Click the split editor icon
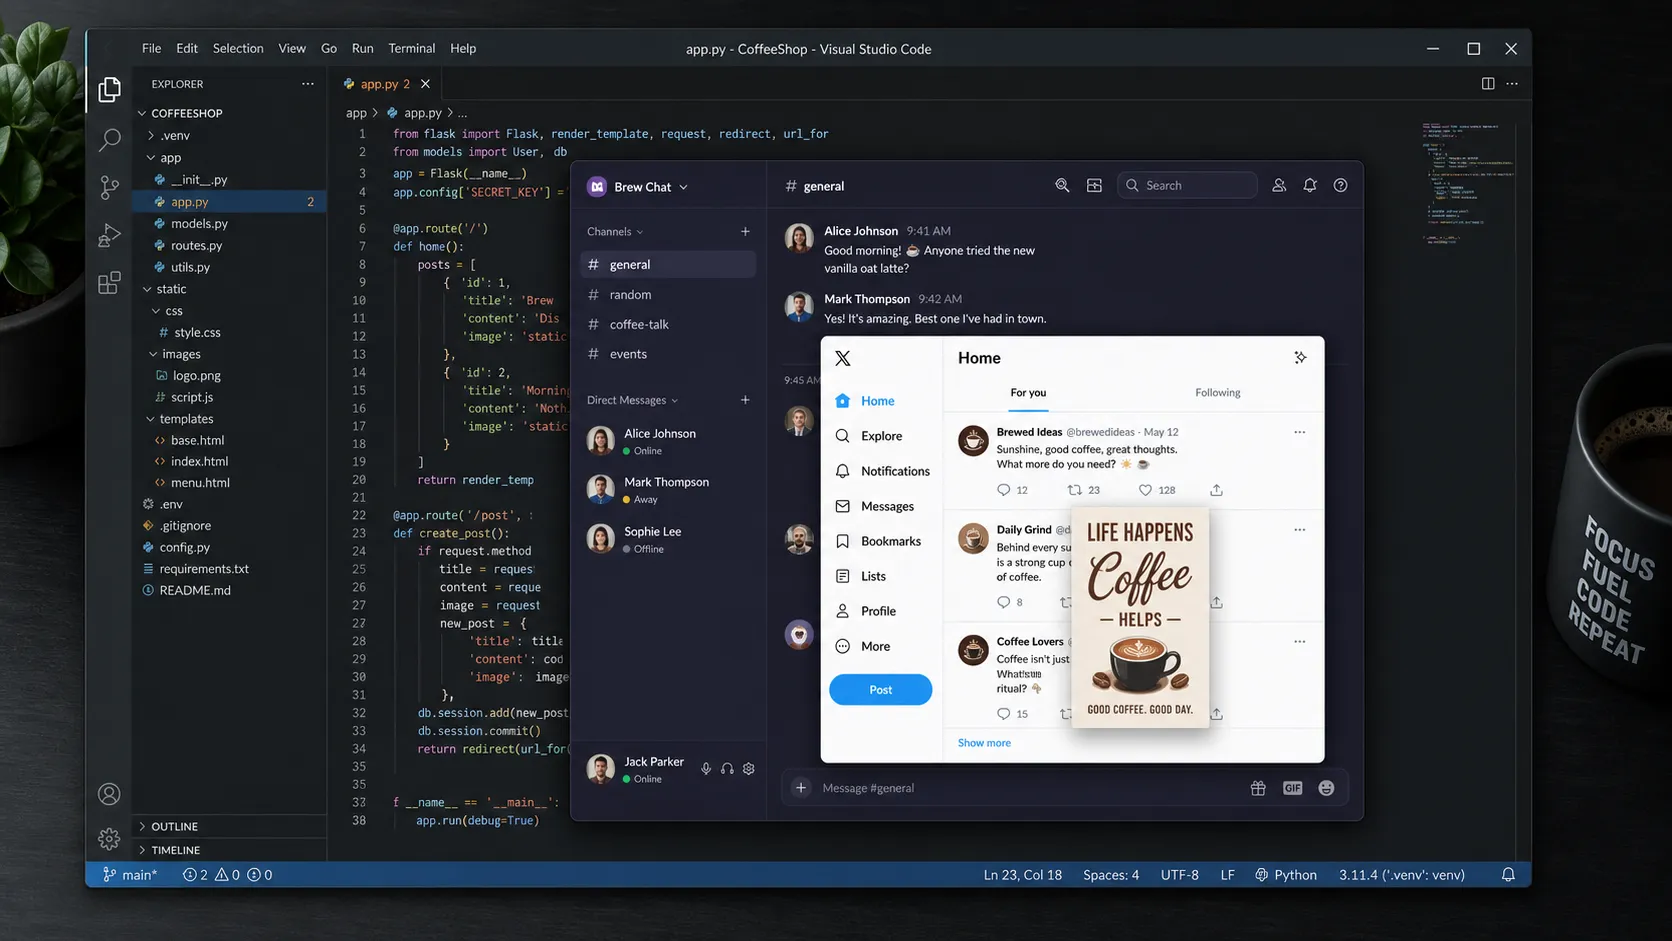1672x941 pixels. [x=1488, y=84]
